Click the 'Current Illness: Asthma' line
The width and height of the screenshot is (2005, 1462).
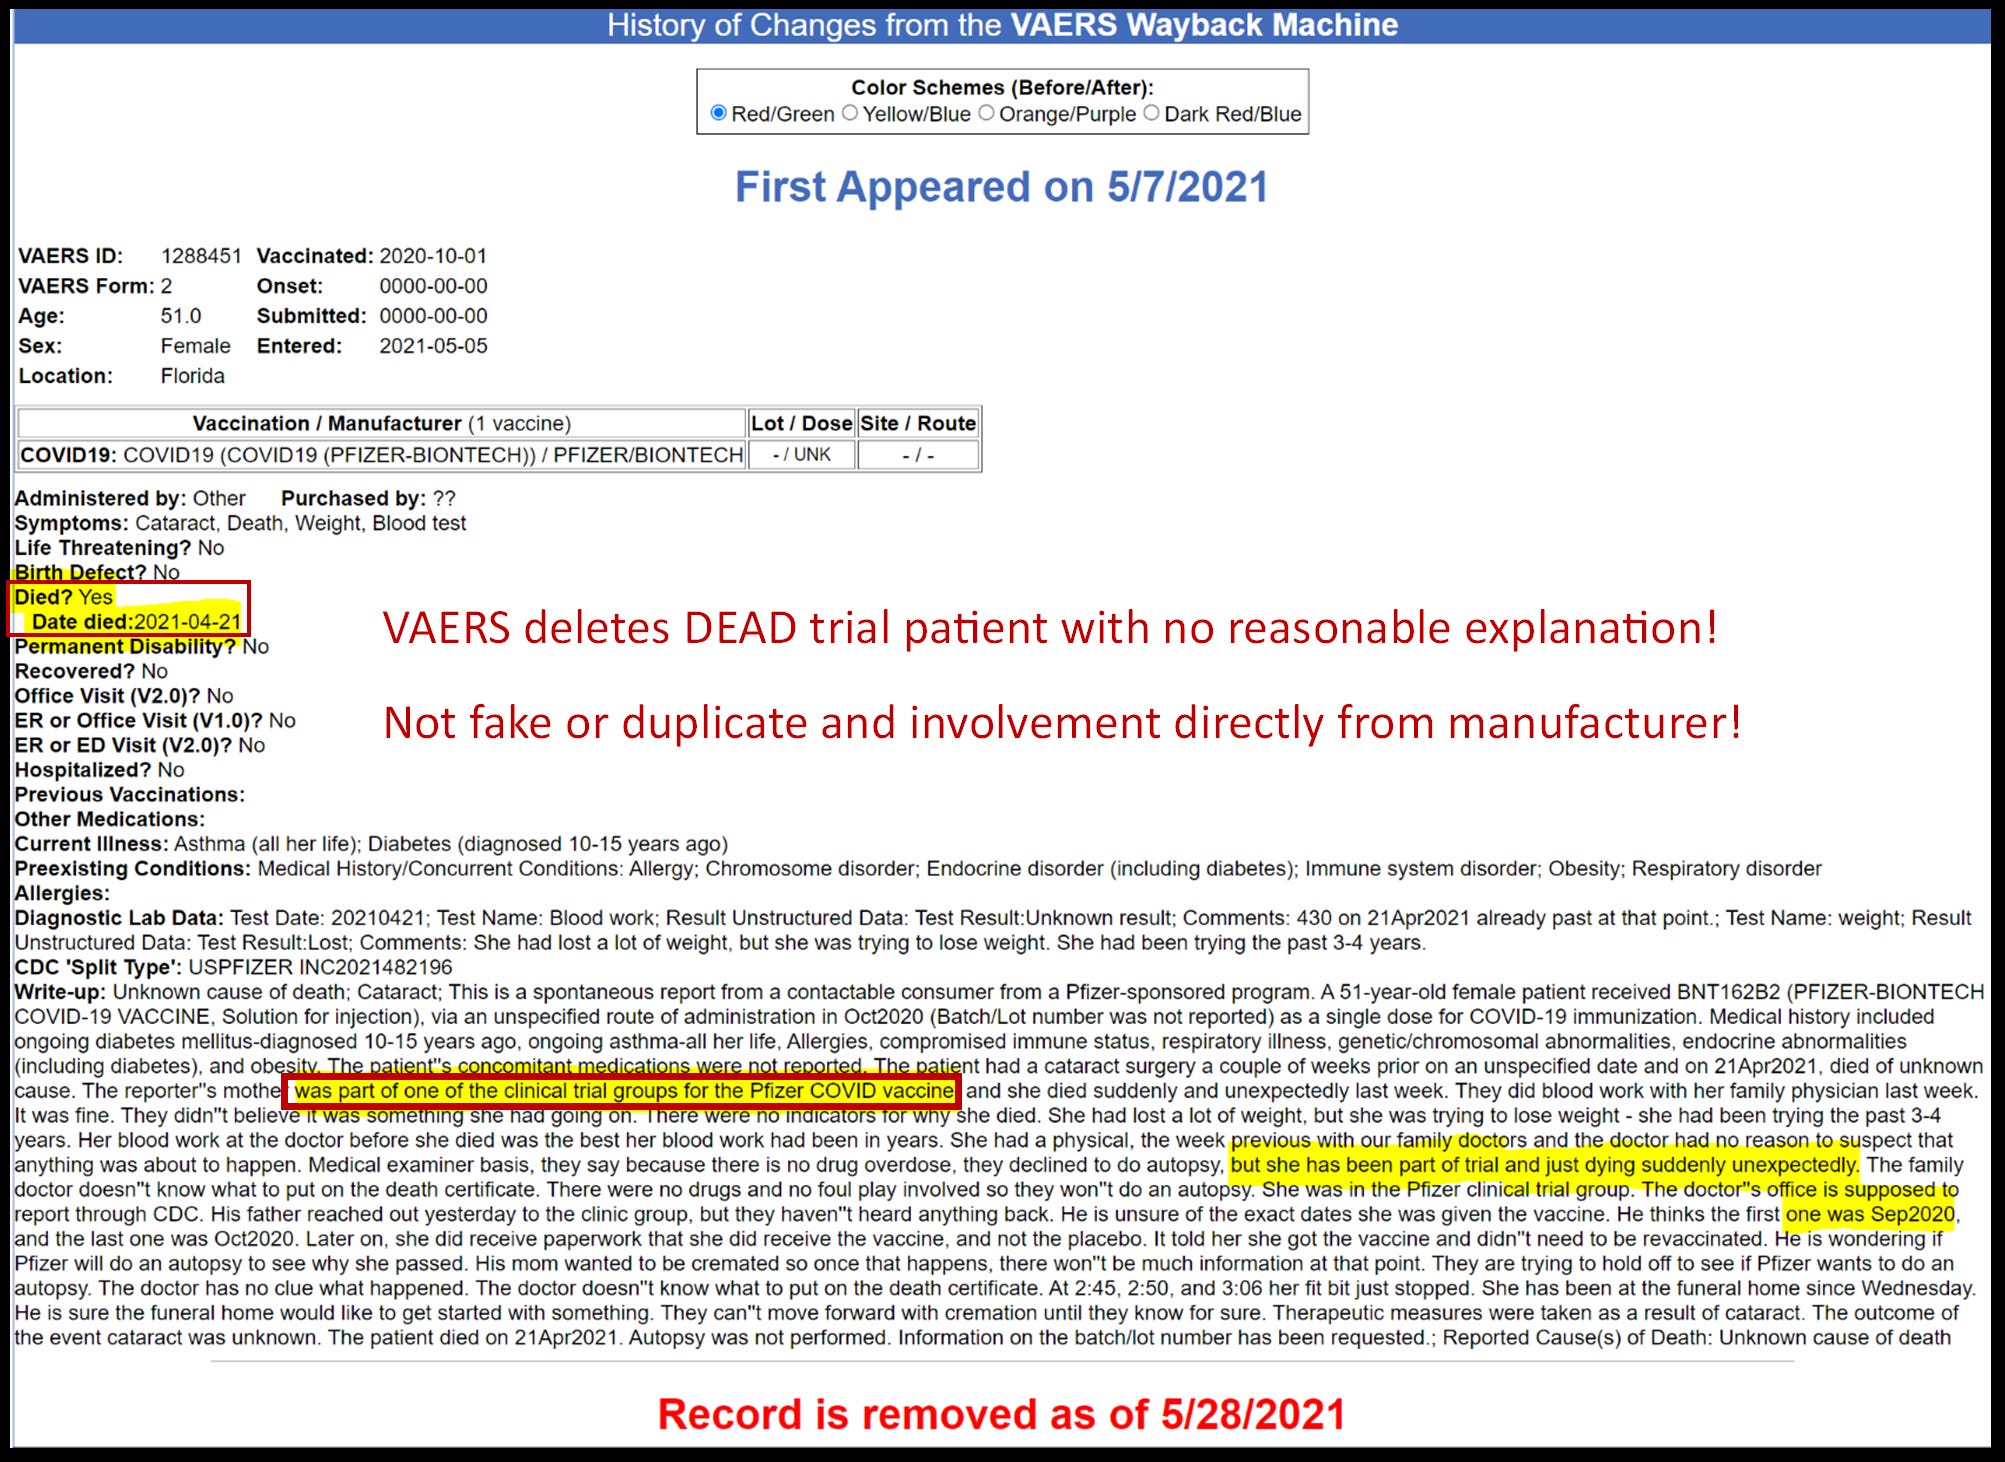point(371,844)
